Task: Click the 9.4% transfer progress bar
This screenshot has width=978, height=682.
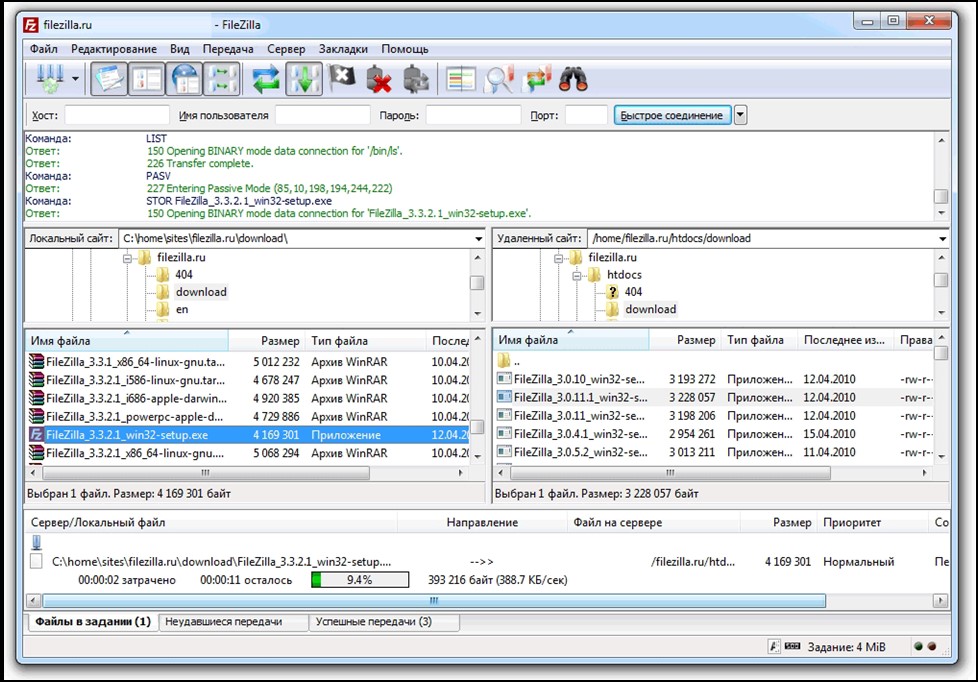Action: [360, 580]
